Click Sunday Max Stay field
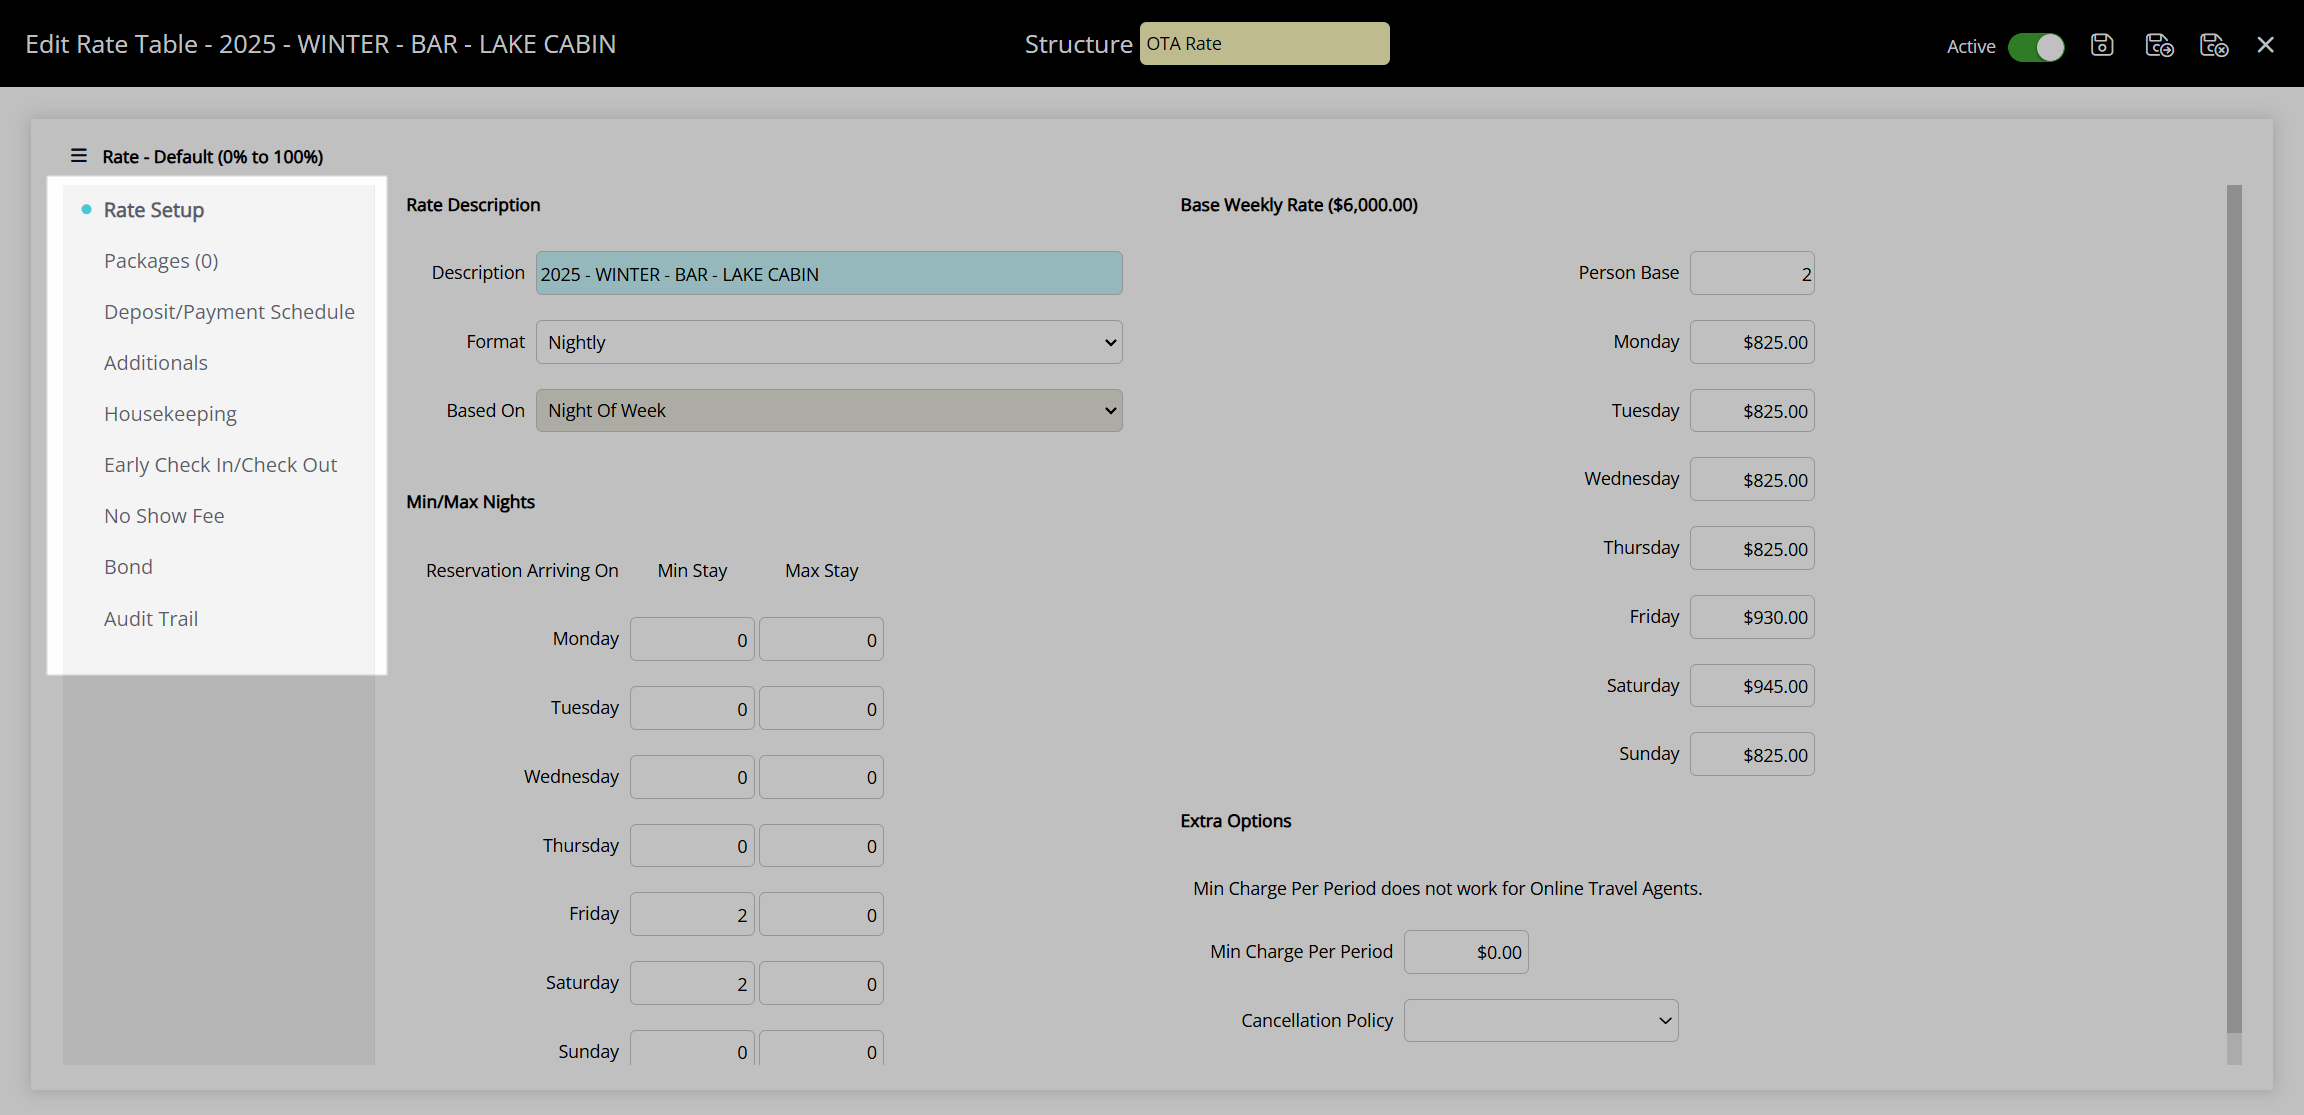 pyautogui.click(x=821, y=1048)
